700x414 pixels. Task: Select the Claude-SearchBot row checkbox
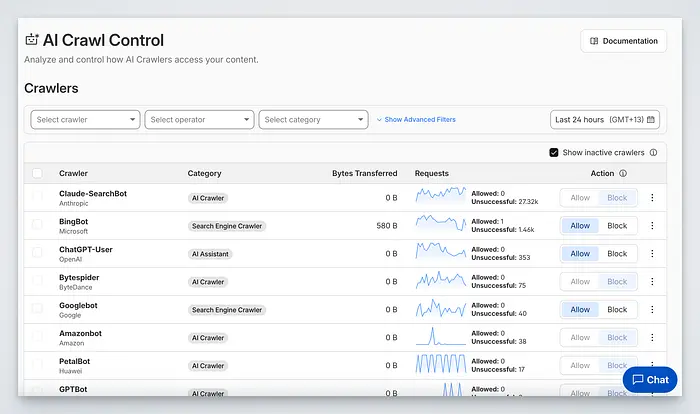tap(38, 196)
